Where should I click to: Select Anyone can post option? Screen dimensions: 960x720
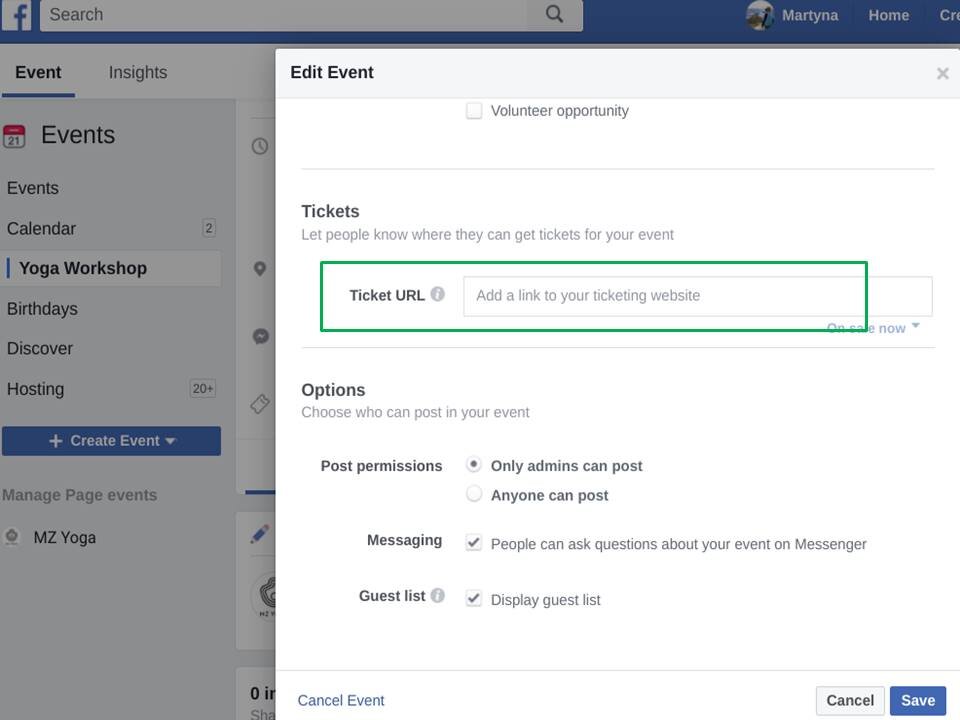pyautogui.click(x=475, y=494)
